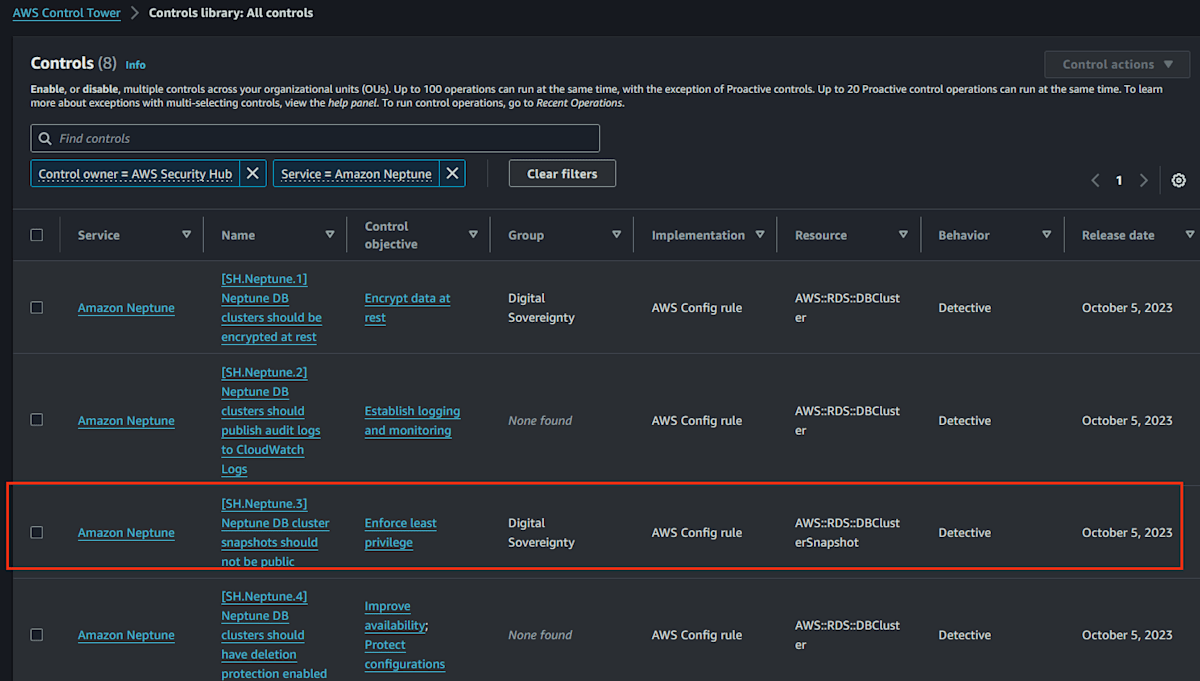This screenshot has height=681, width=1200.
Task: Sort by the Control objective column arrow
Action: pos(473,235)
